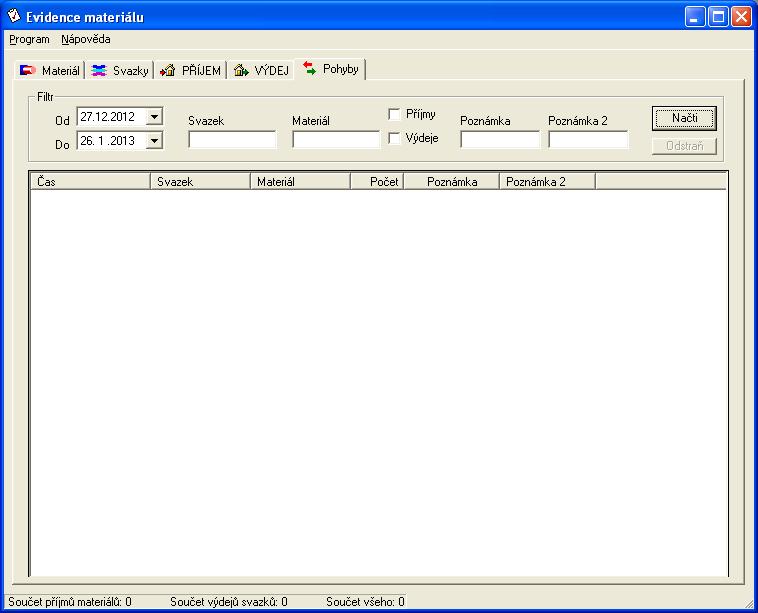
Task: Click into the Poznámka filter field
Action: (500, 140)
